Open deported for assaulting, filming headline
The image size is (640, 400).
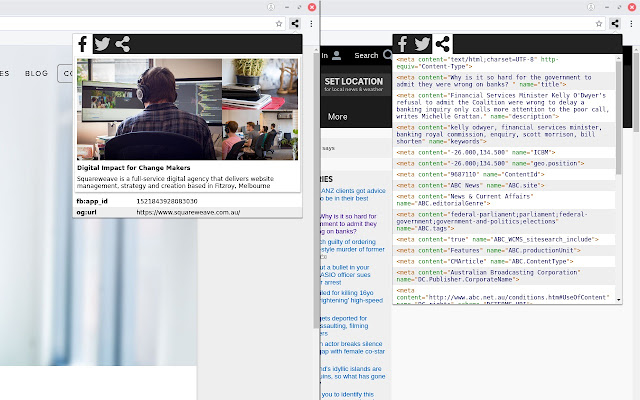344,326
